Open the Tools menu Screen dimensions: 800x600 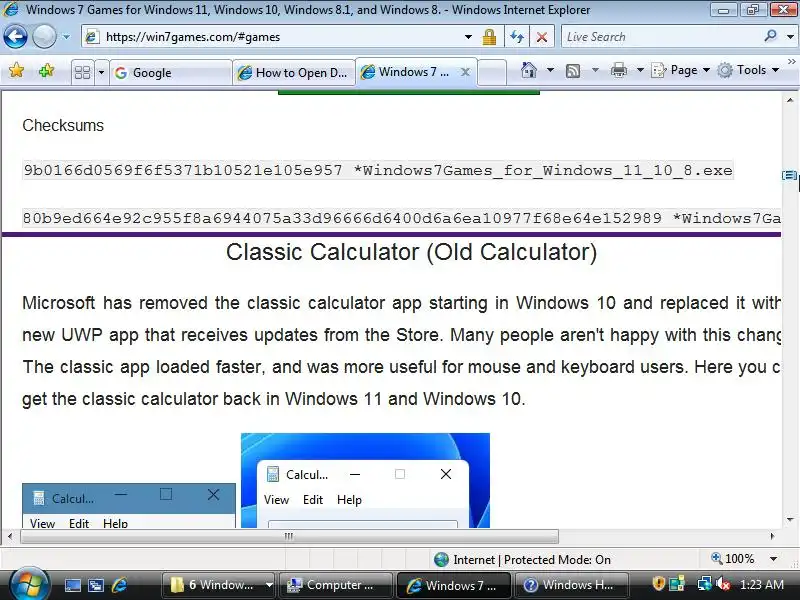point(748,70)
